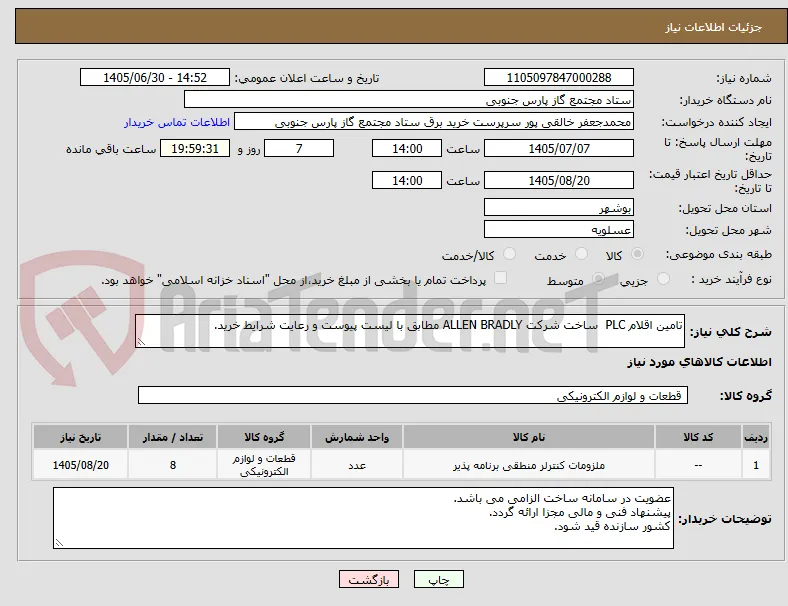
Task: Select the خدمت radio button
Action: tap(581, 254)
